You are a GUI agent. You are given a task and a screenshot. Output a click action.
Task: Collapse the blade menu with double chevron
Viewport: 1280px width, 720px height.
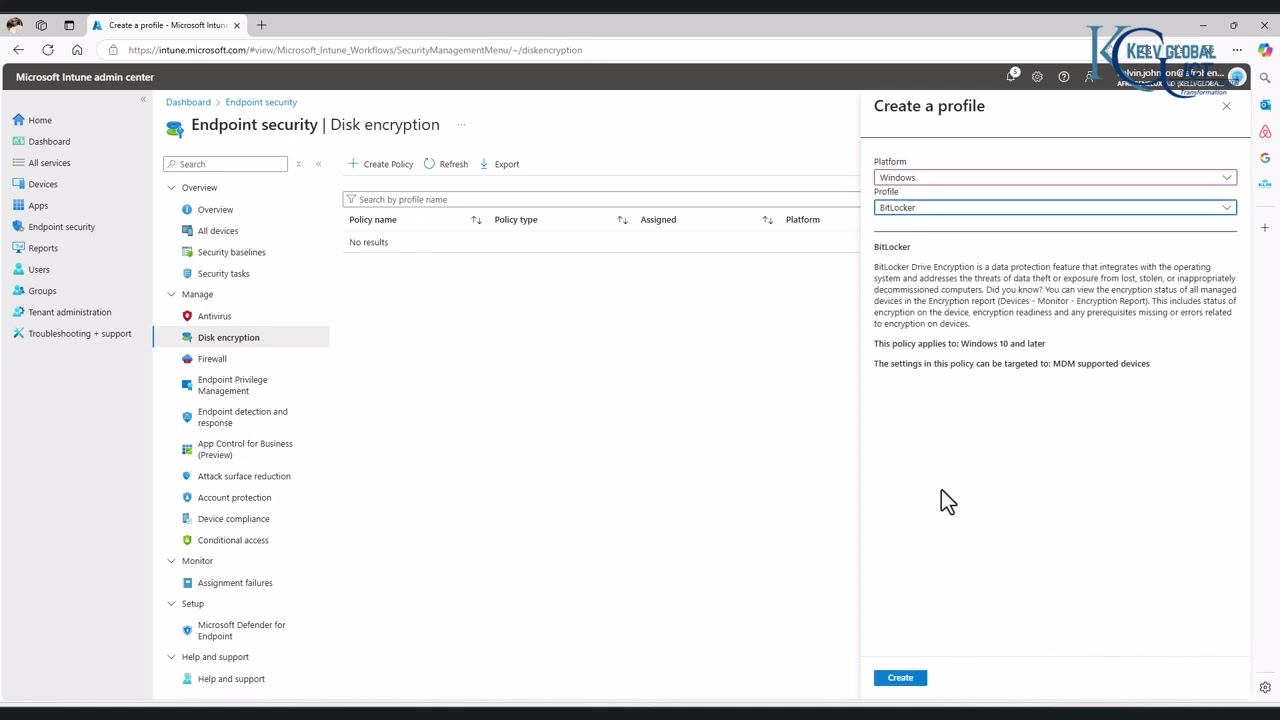[319, 164]
